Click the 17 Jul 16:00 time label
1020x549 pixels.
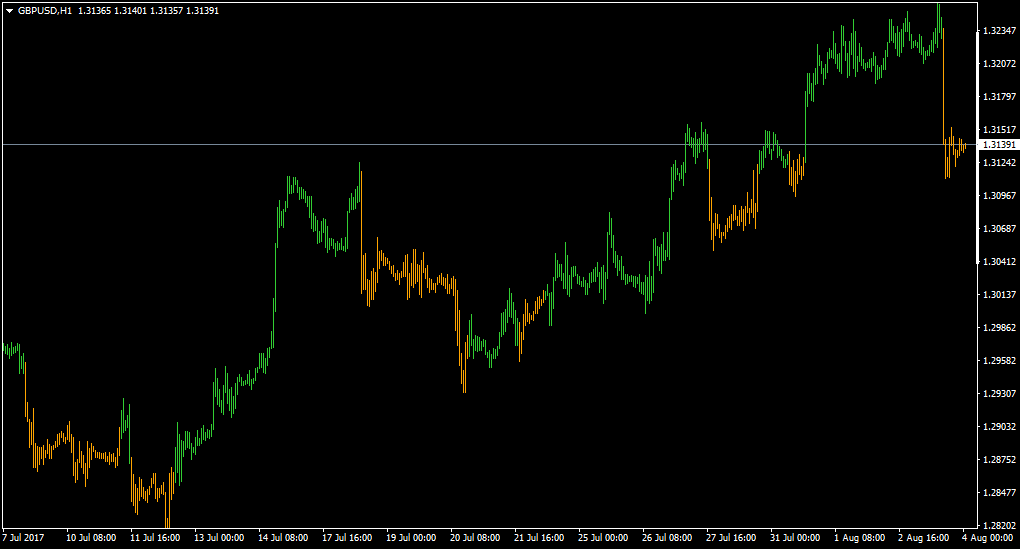[x=347, y=537]
